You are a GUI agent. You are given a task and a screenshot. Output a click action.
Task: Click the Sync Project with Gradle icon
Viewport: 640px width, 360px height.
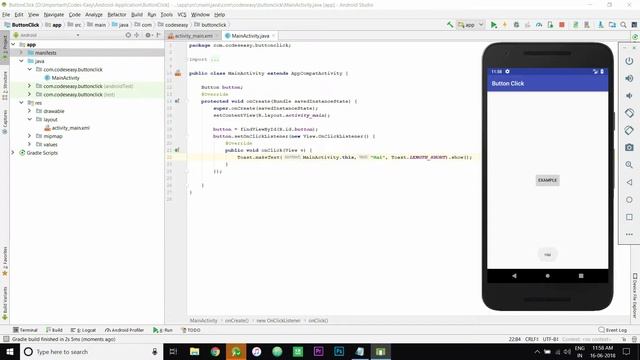coord(576,25)
